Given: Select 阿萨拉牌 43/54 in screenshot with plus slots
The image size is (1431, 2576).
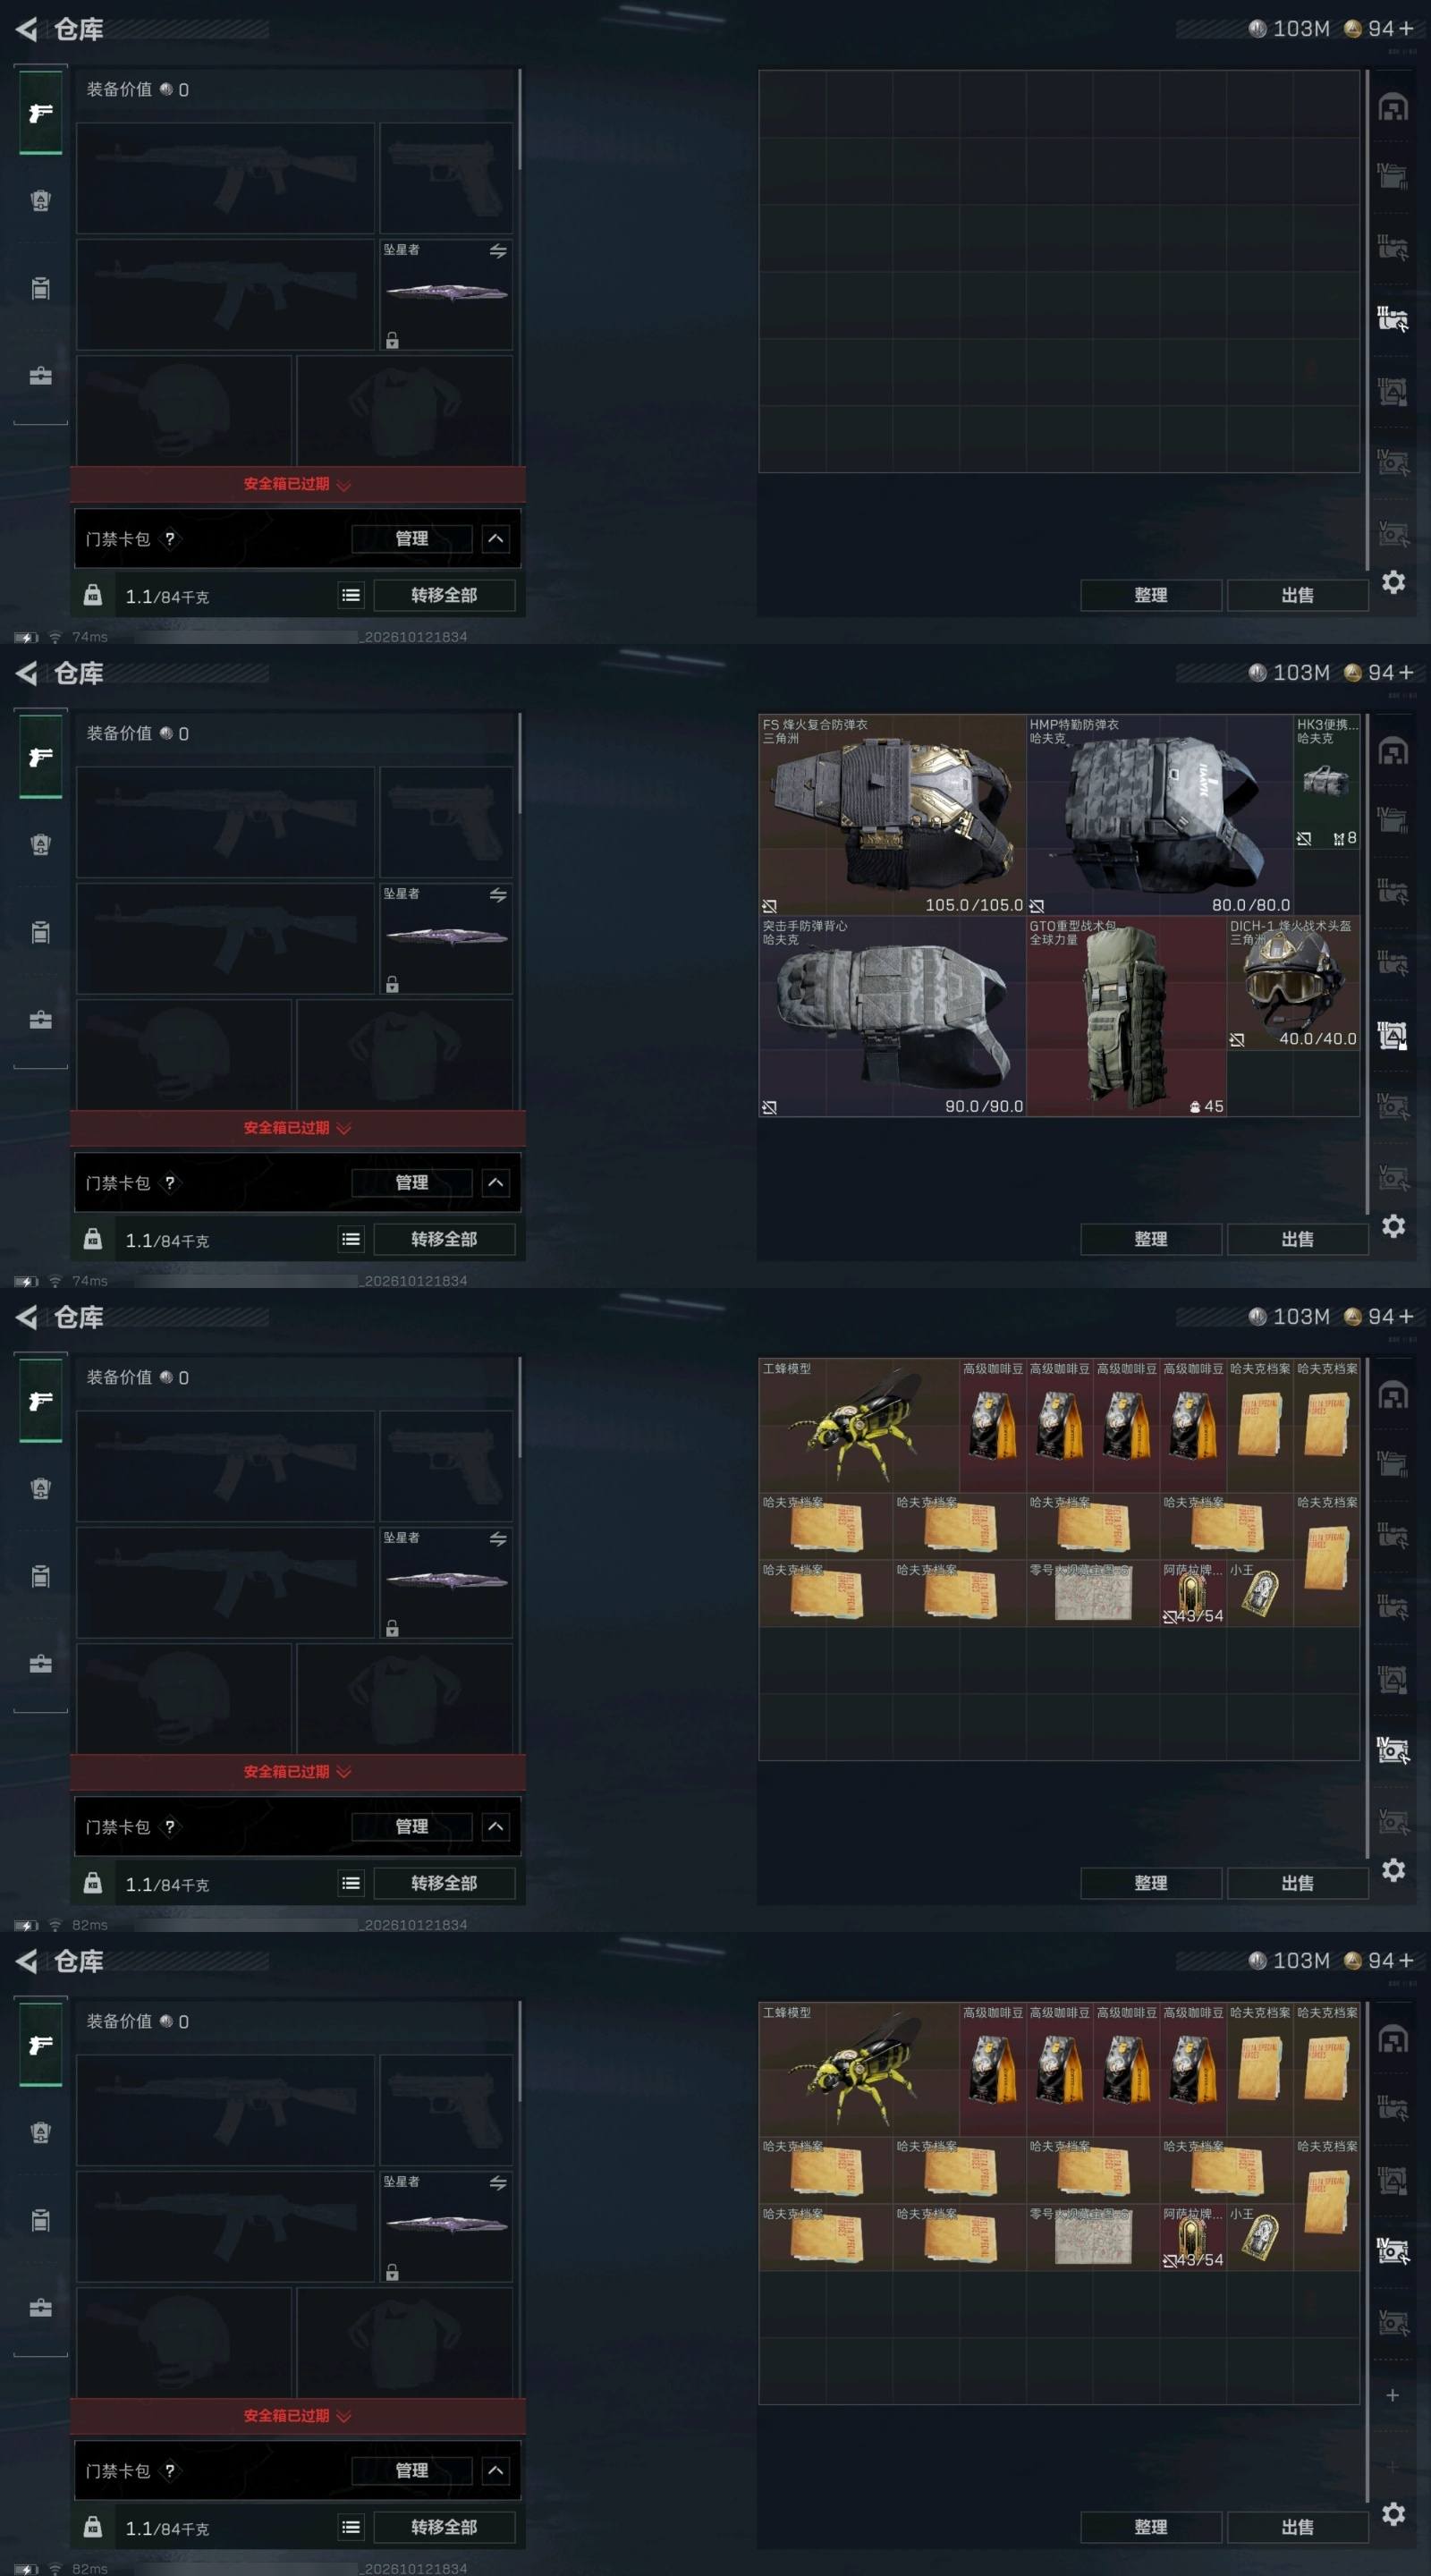Looking at the screenshot, I should click(1193, 2237).
